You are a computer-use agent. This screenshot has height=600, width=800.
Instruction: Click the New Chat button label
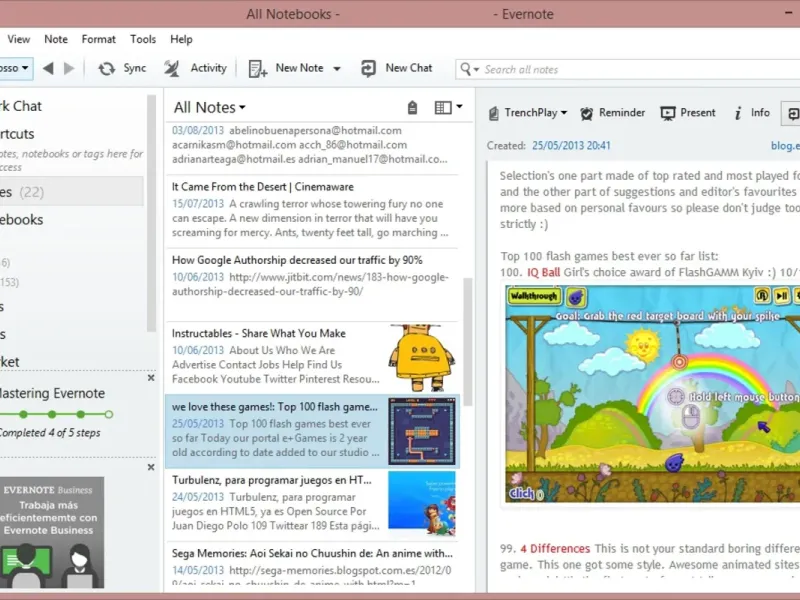(x=409, y=68)
